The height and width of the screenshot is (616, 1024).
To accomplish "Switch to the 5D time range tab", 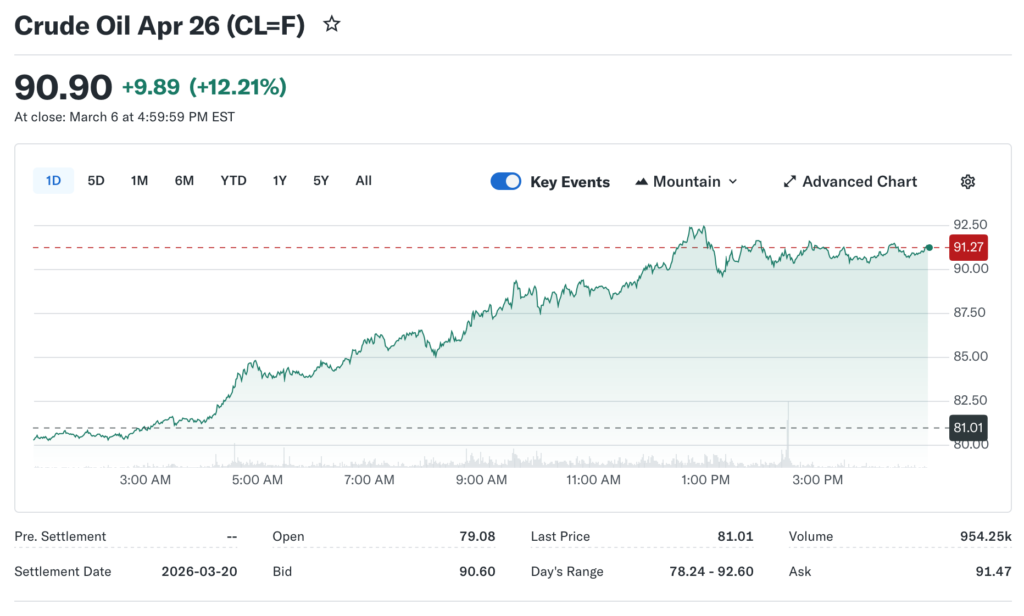I will 95,180.
